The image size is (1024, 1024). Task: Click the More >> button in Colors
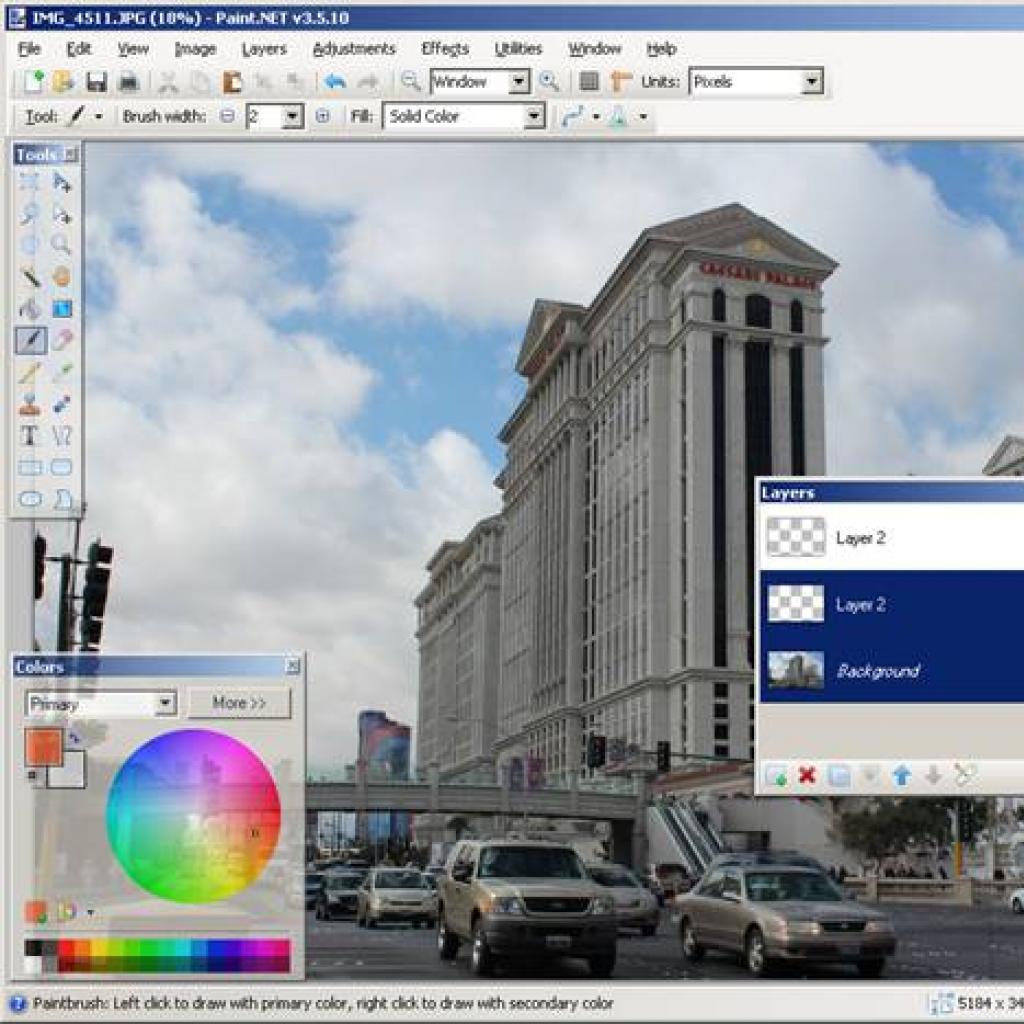(239, 703)
